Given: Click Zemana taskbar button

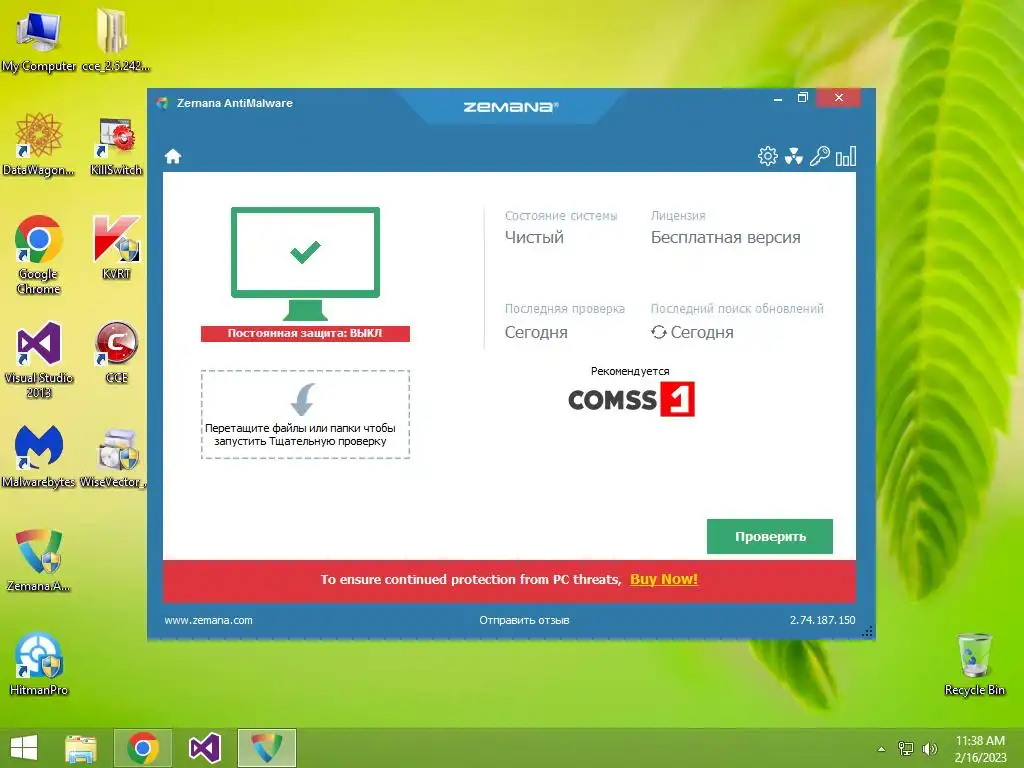Looking at the screenshot, I should tap(266, 748).
